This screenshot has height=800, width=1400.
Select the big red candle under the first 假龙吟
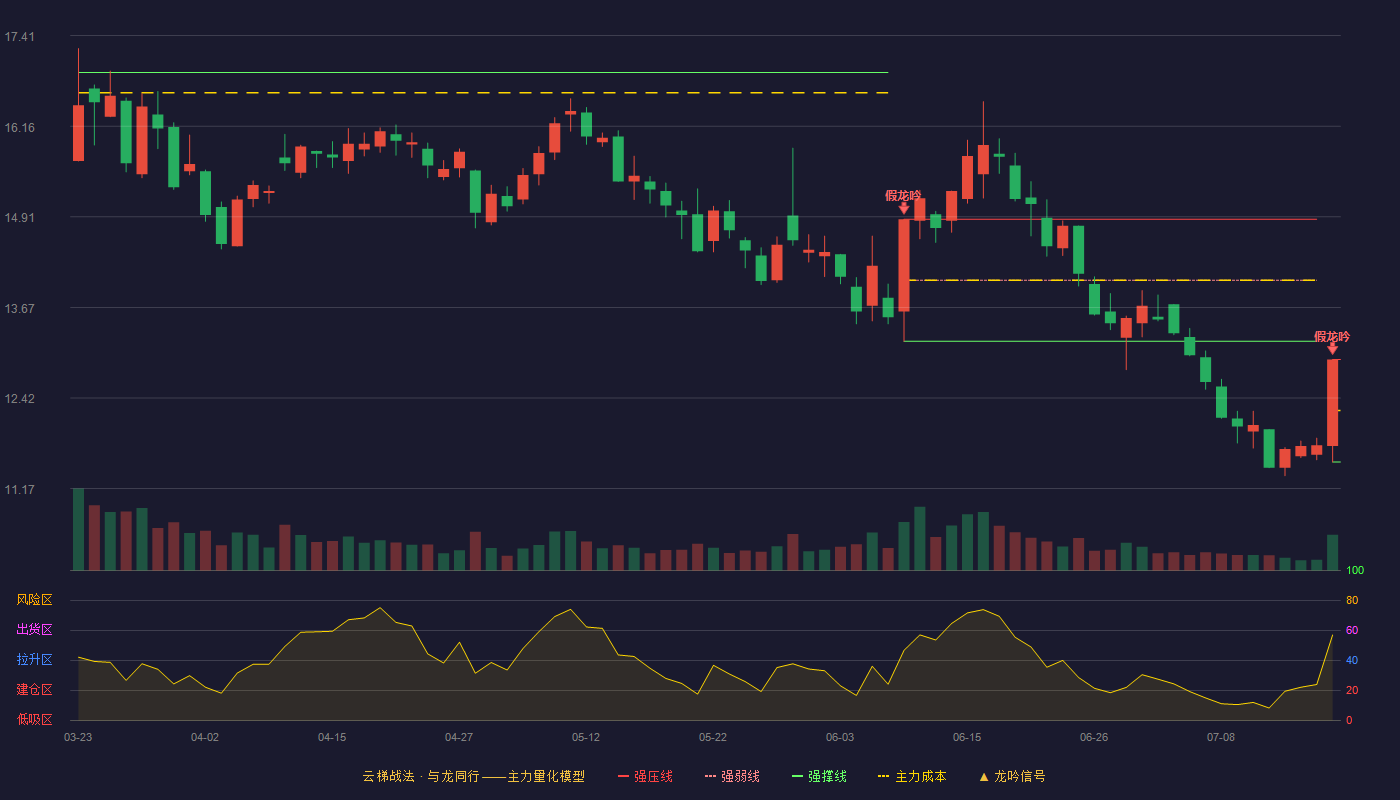pos(904,265)
